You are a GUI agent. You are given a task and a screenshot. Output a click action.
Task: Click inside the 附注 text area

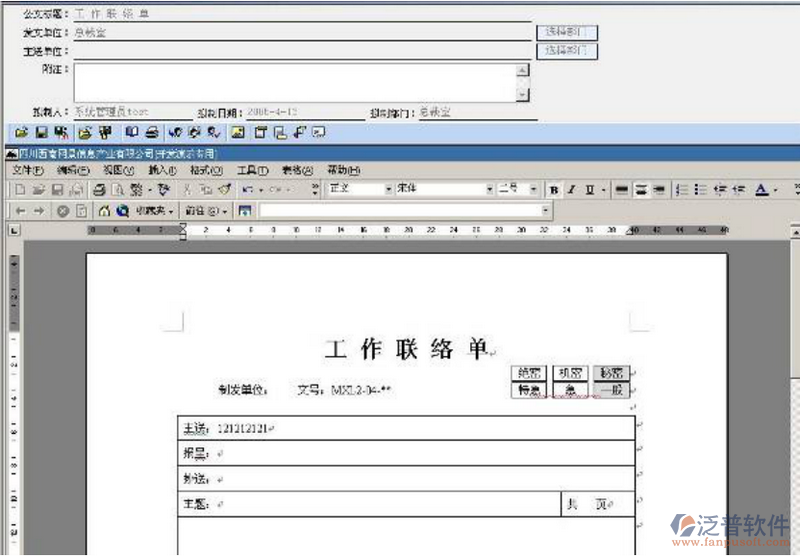[x=295, y=82]
